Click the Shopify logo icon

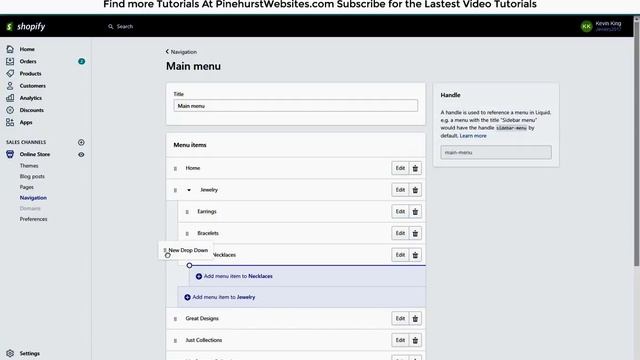point(10,27)
